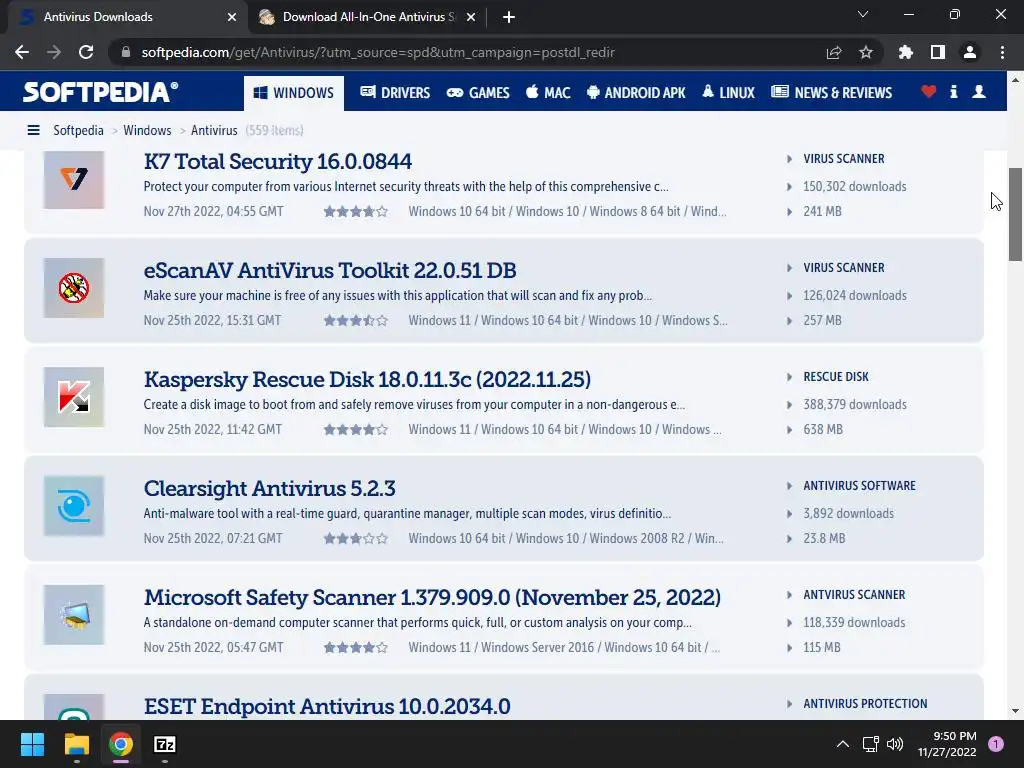
Task: Click the taskbar clock showing 9:50 PM
Action: click(947, 744)
